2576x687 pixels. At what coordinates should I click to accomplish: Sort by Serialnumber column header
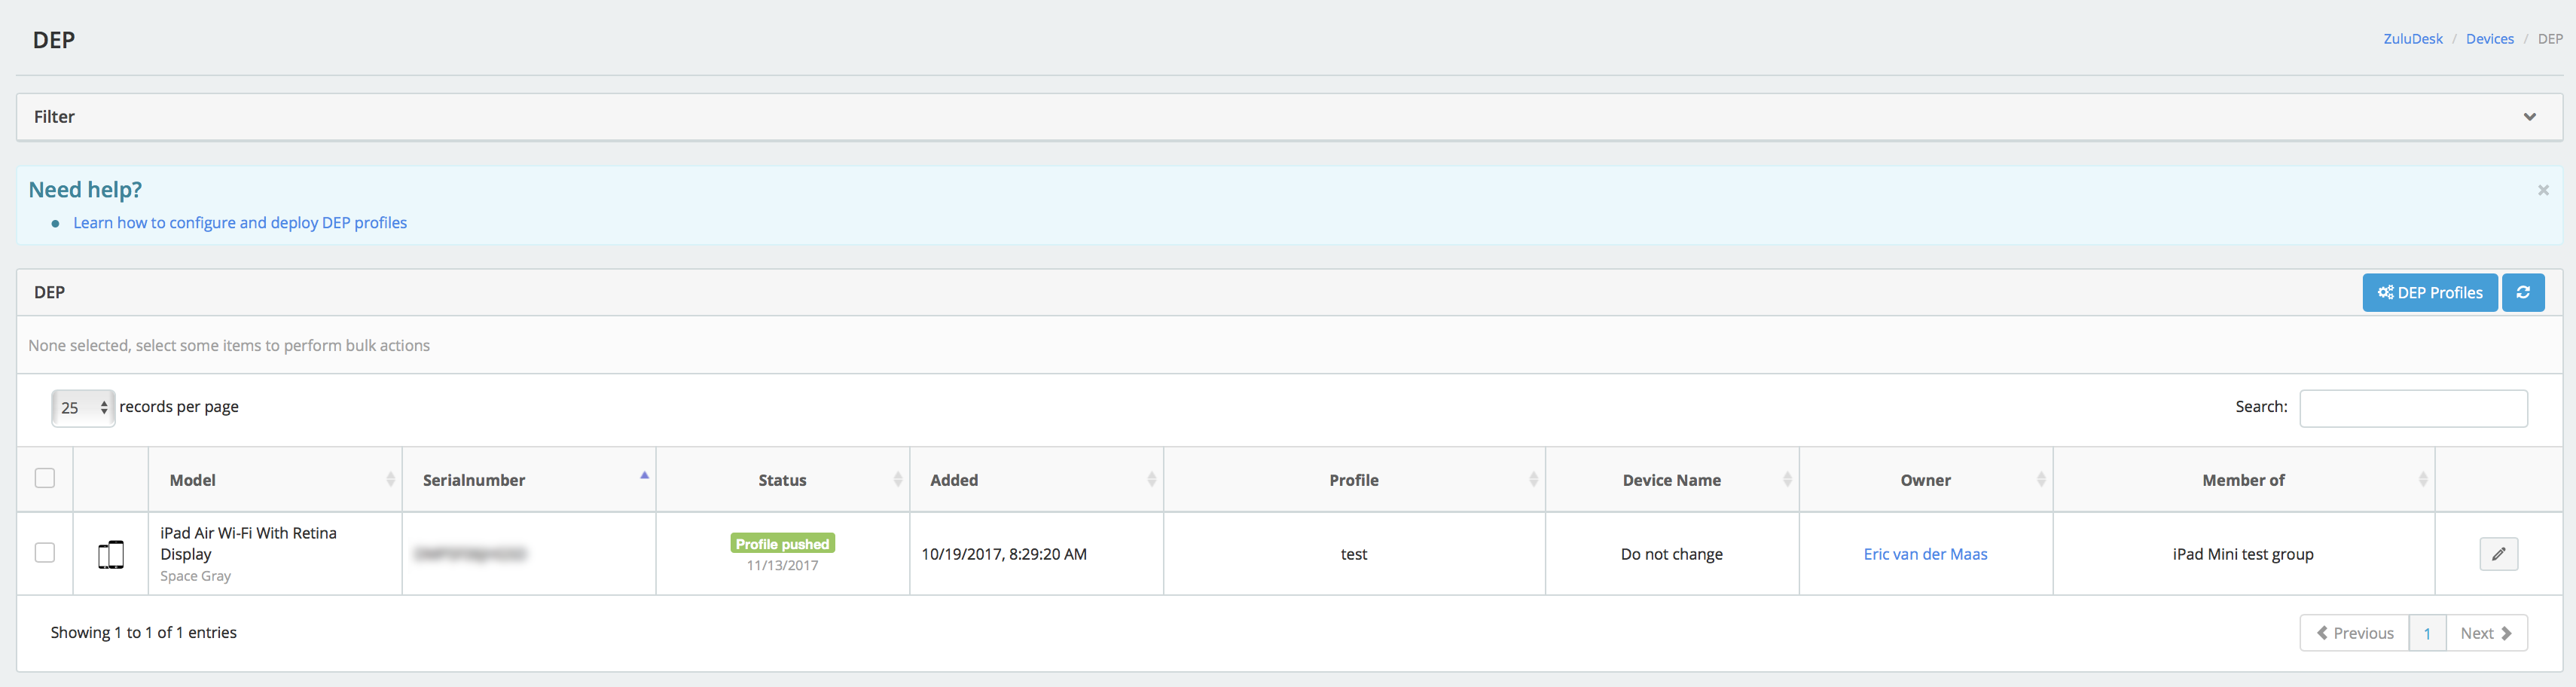[529, 480]
